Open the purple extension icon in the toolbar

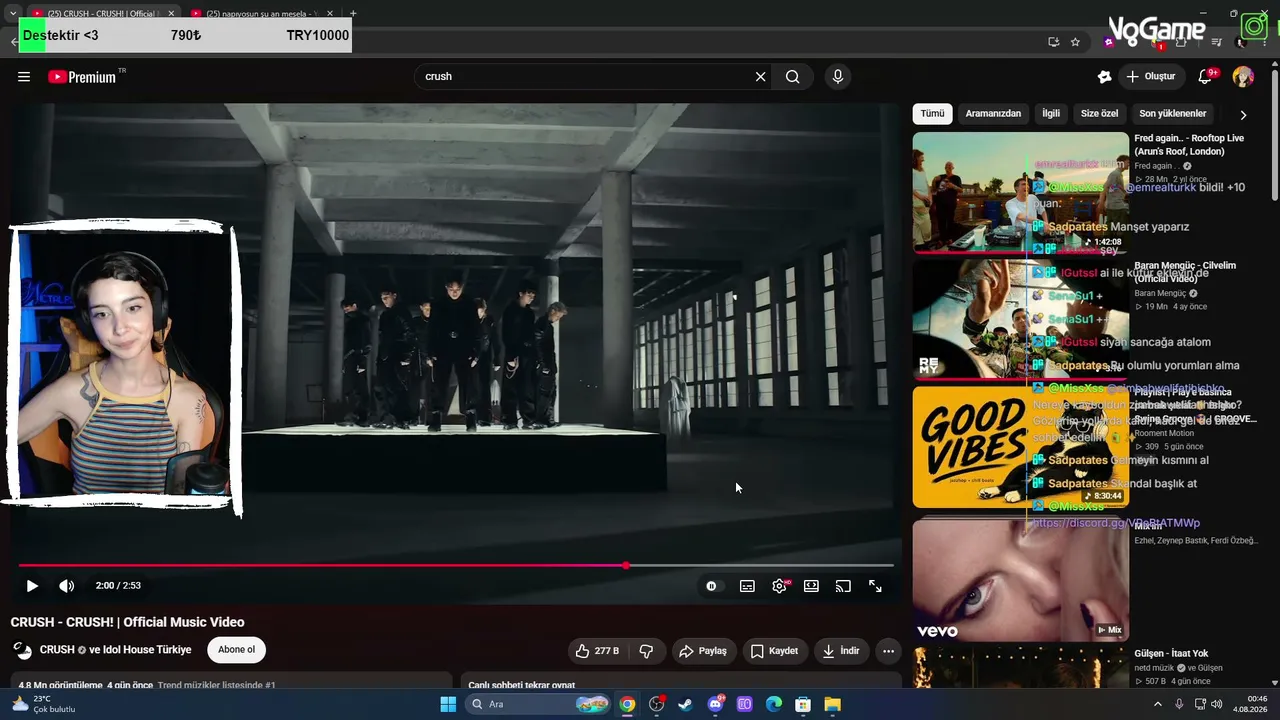(1109, 42)
